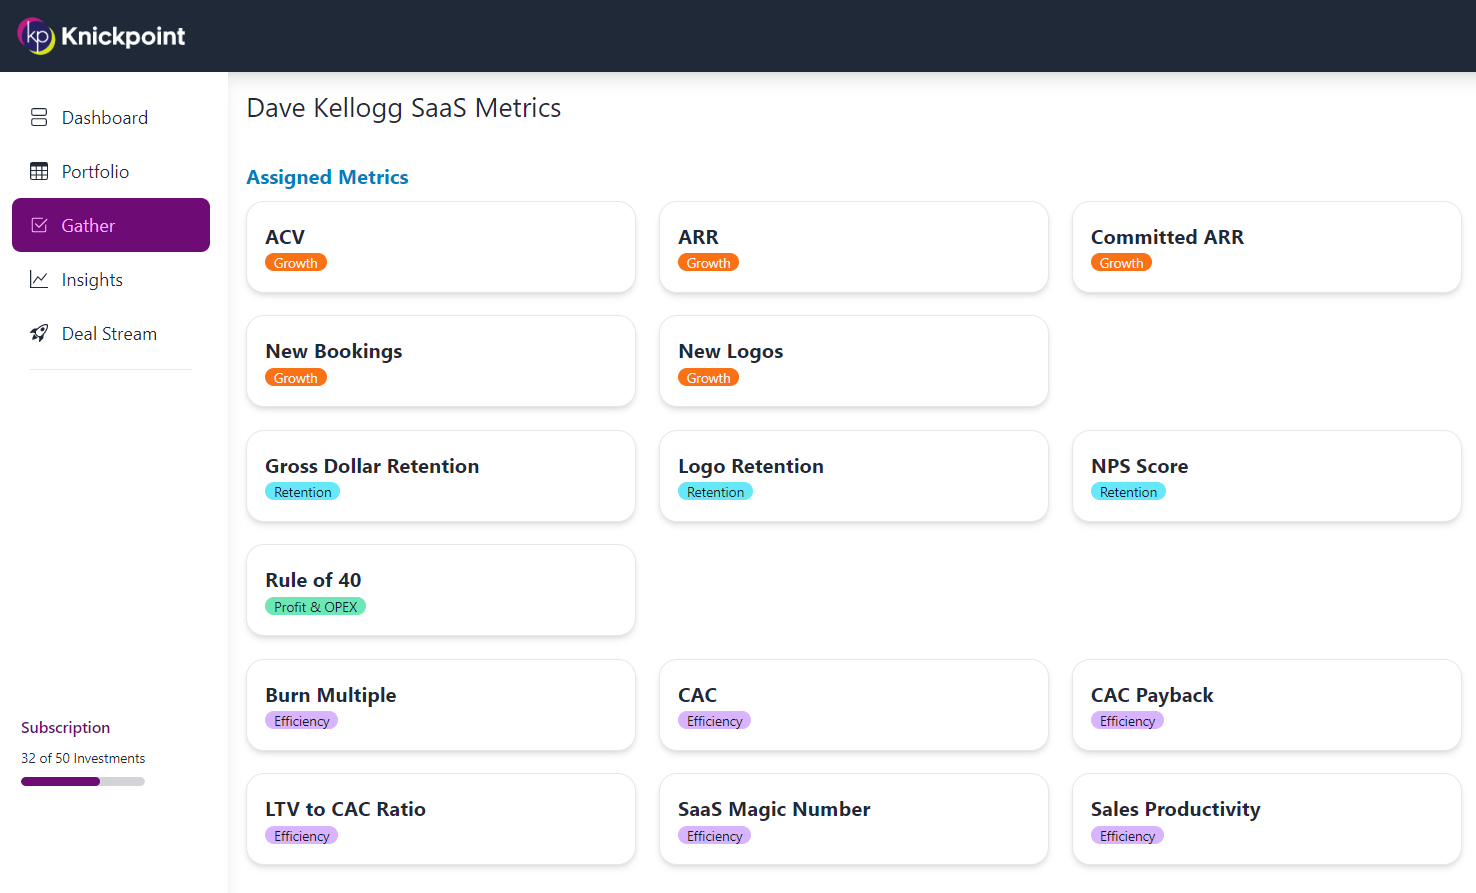Open the NPS Score card
Image resolution: width=1476 pixels, height=893 pixels.
point(1267,476)
